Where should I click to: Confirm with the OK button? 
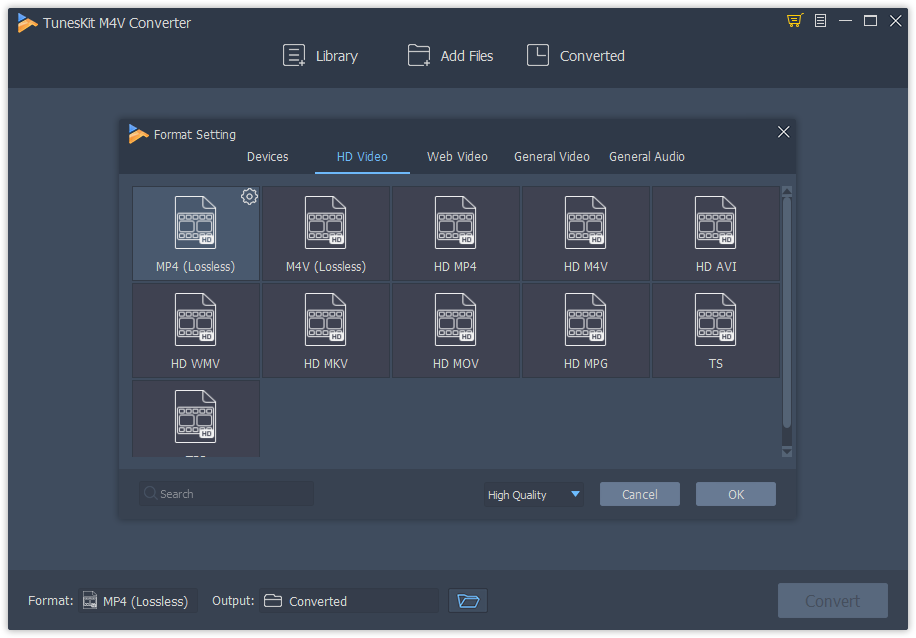[735, 494]
